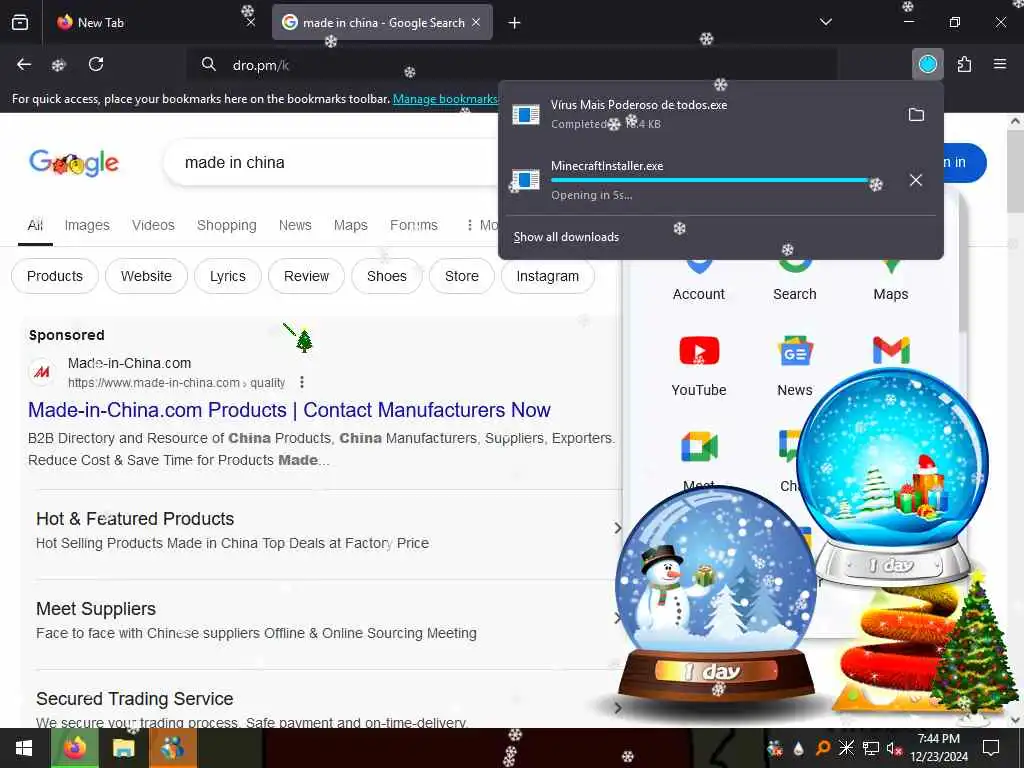Open a new tab with the plus button

515,23
